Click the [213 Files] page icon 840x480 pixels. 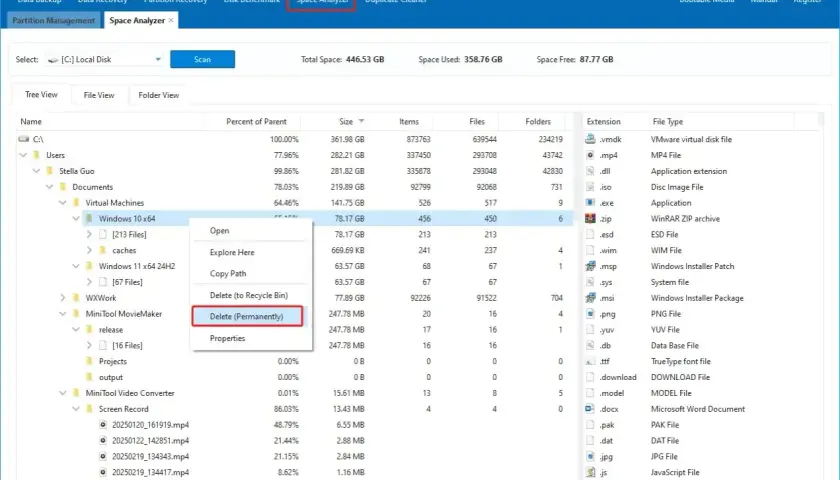click(103, 234)
